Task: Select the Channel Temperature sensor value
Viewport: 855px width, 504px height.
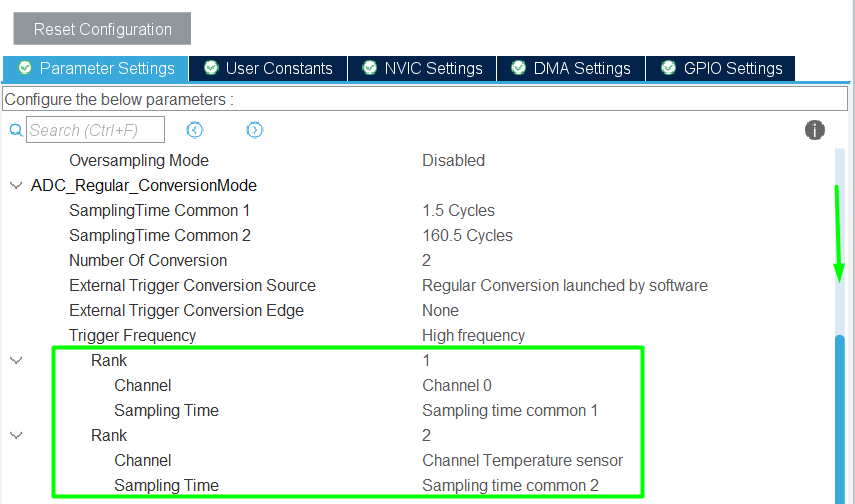Action: click(522, 460)
